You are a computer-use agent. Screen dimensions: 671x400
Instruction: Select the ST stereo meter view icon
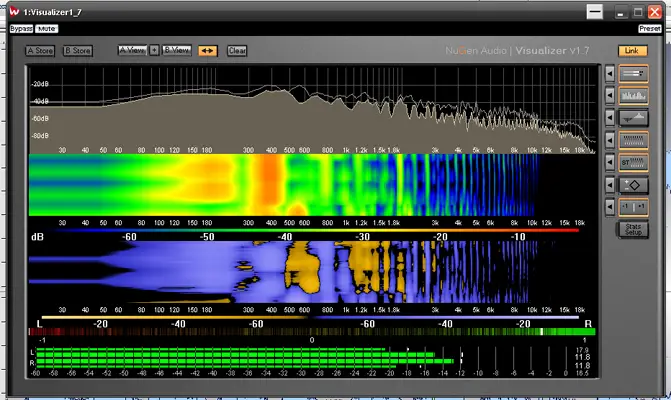pyautogui.click(x=632, y=162)
